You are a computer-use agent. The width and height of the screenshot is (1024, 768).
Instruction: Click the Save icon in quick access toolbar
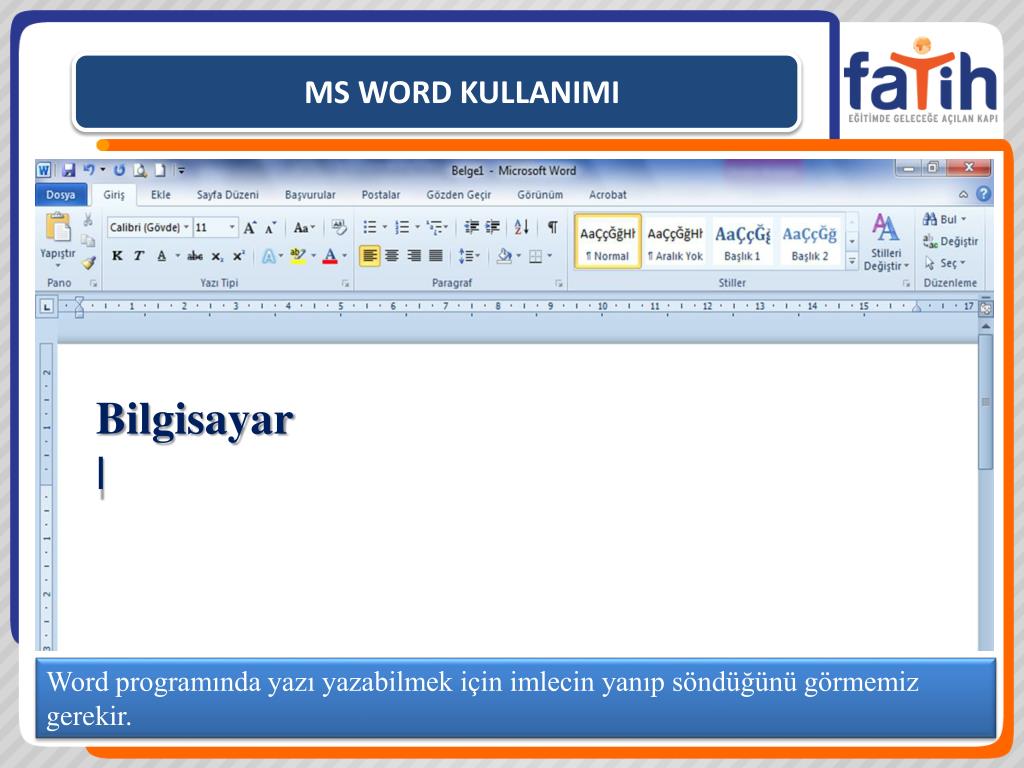pos(69,170)
